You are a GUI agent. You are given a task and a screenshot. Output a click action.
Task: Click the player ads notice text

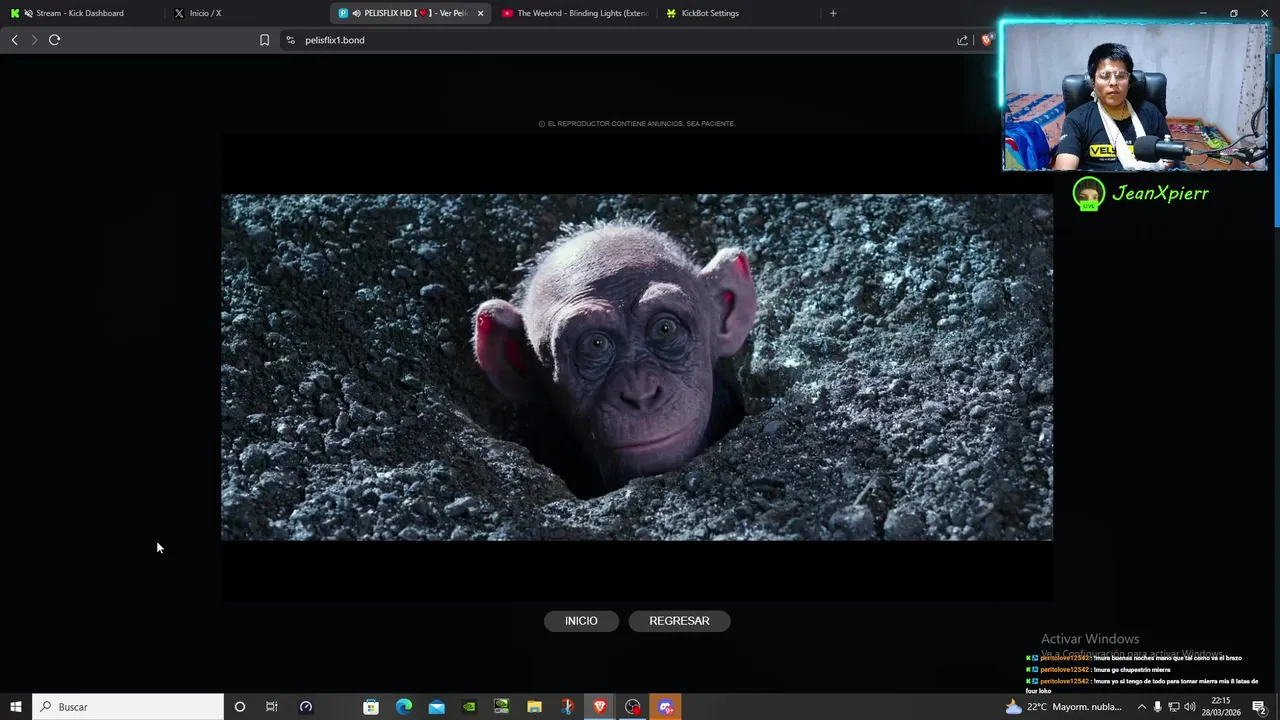pyautogui.click(x=637, y=124)
